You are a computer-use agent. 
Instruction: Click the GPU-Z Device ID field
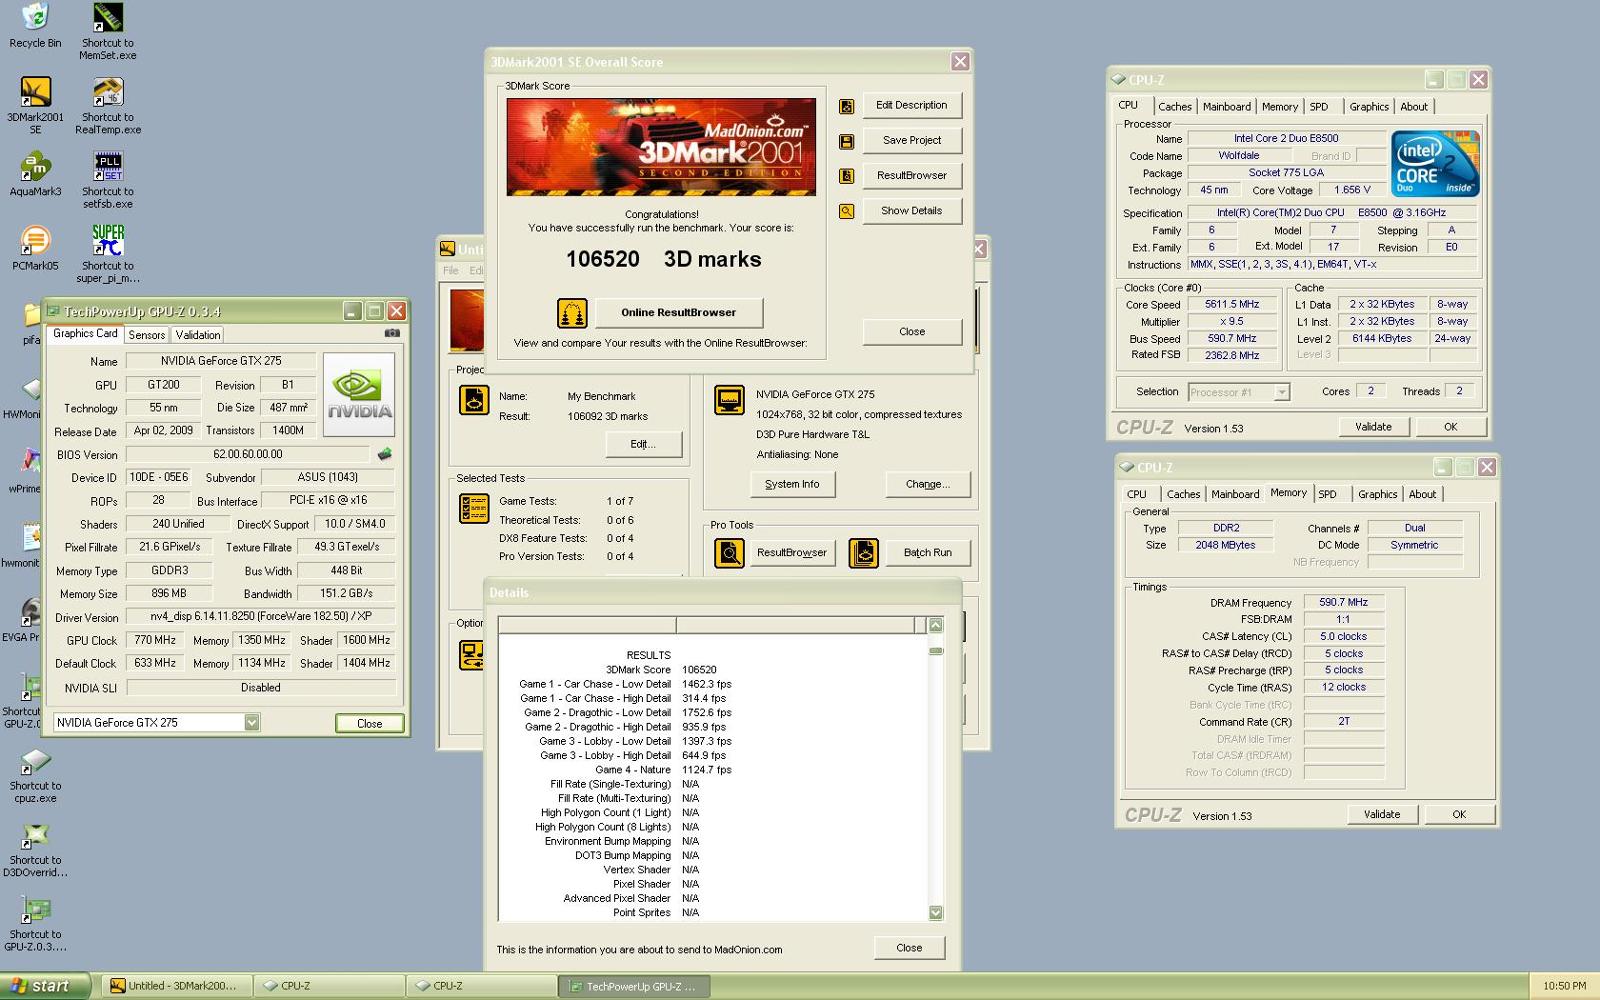point(158,477)
